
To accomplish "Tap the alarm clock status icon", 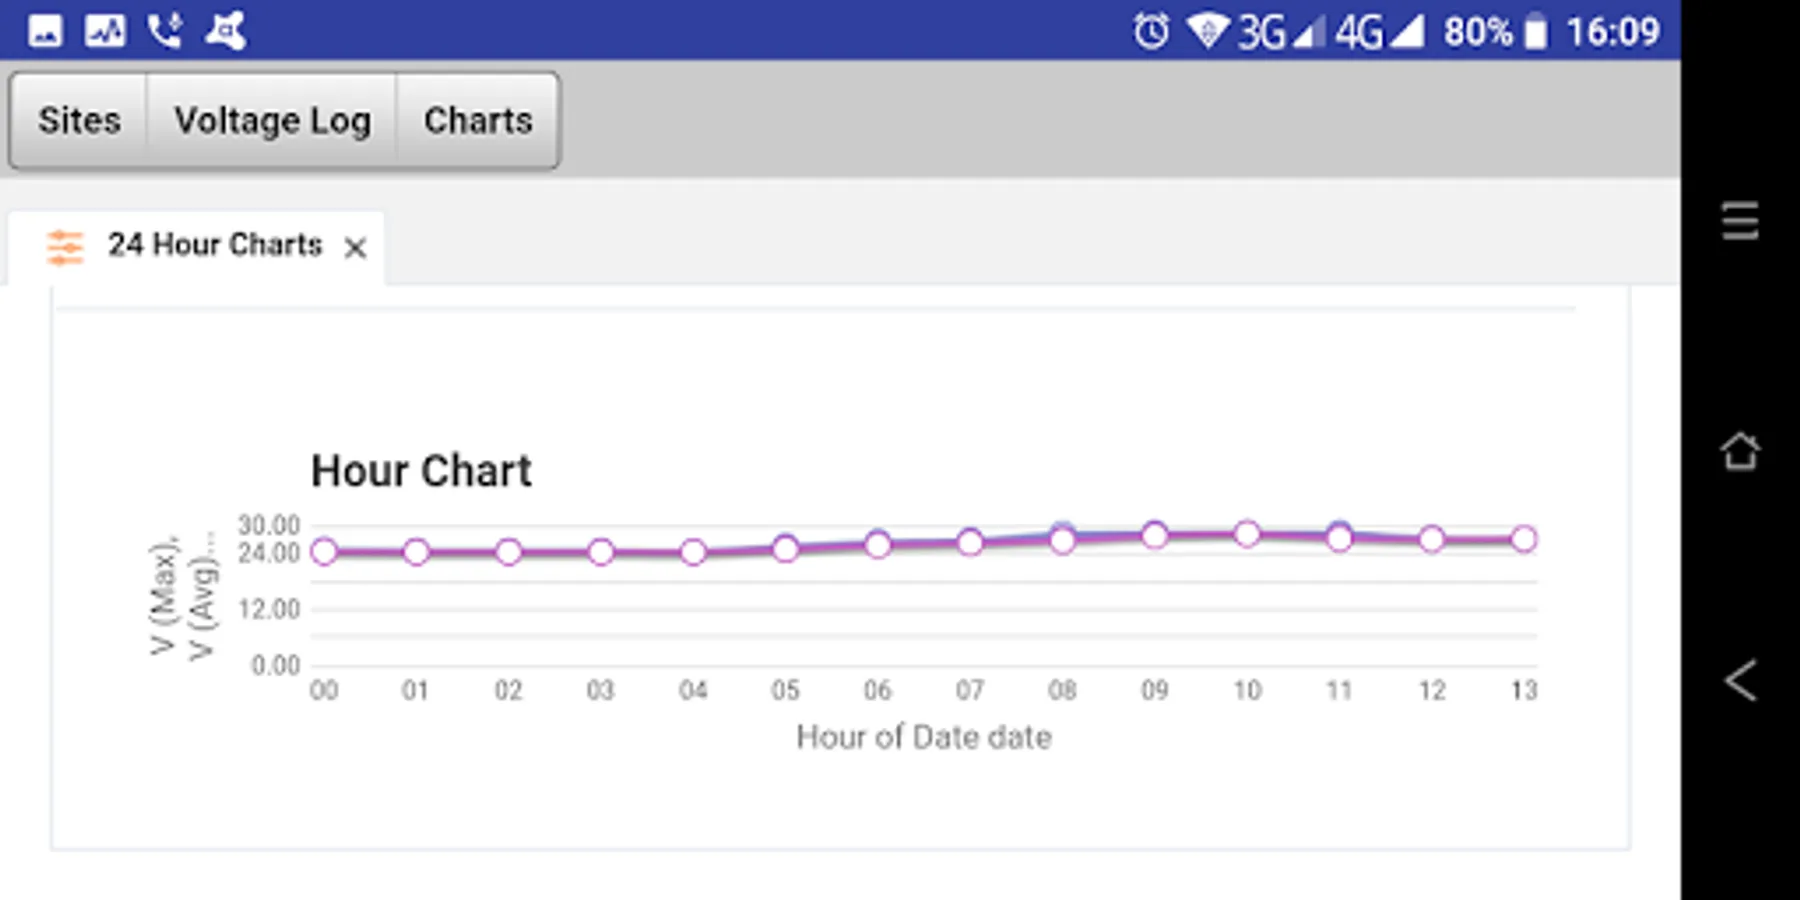I will [x=1151, y=31].
